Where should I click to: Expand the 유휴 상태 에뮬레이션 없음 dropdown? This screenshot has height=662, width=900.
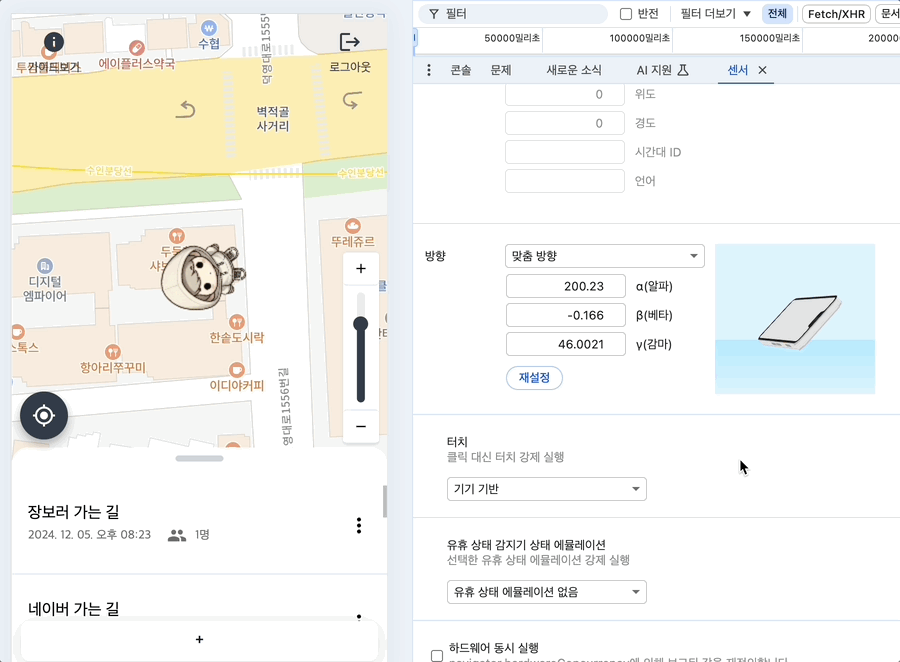547,592
